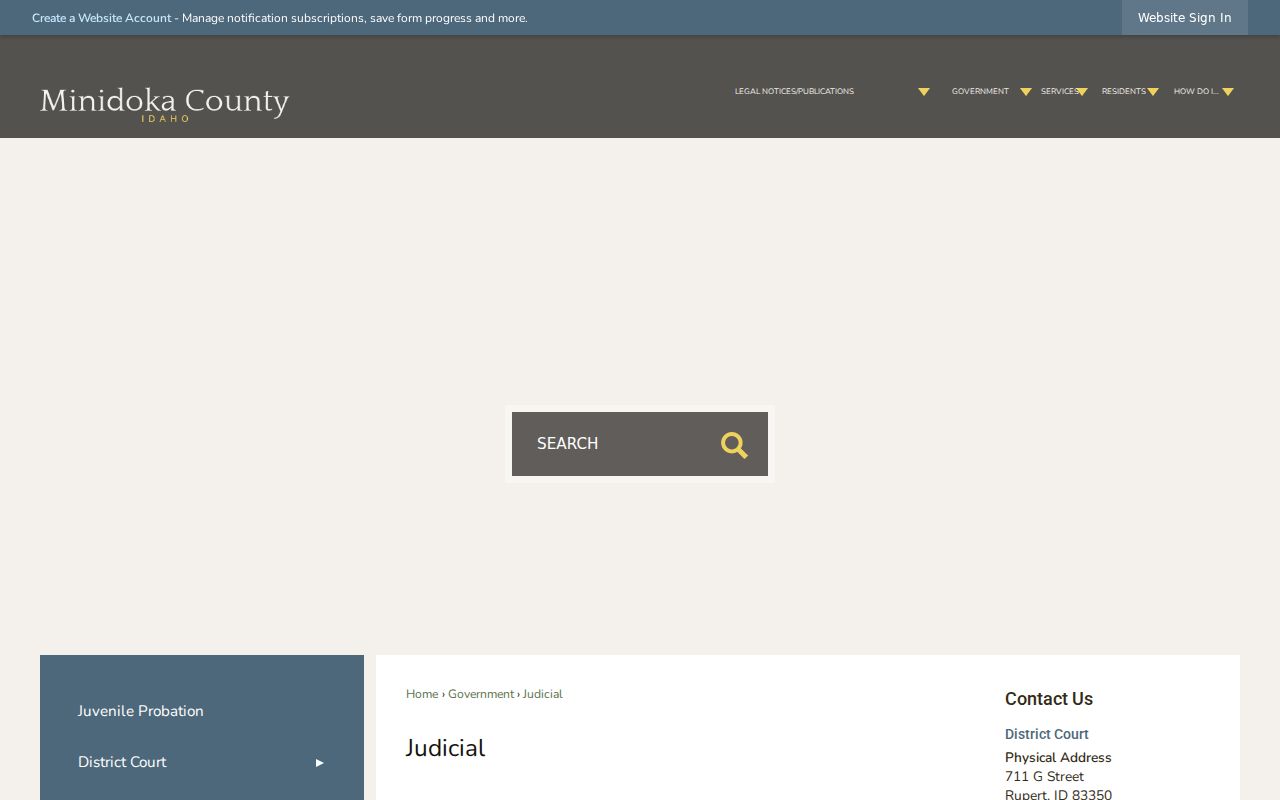Expand the Services menu arrow
1280x800 pixels.
click(1081, 92)
